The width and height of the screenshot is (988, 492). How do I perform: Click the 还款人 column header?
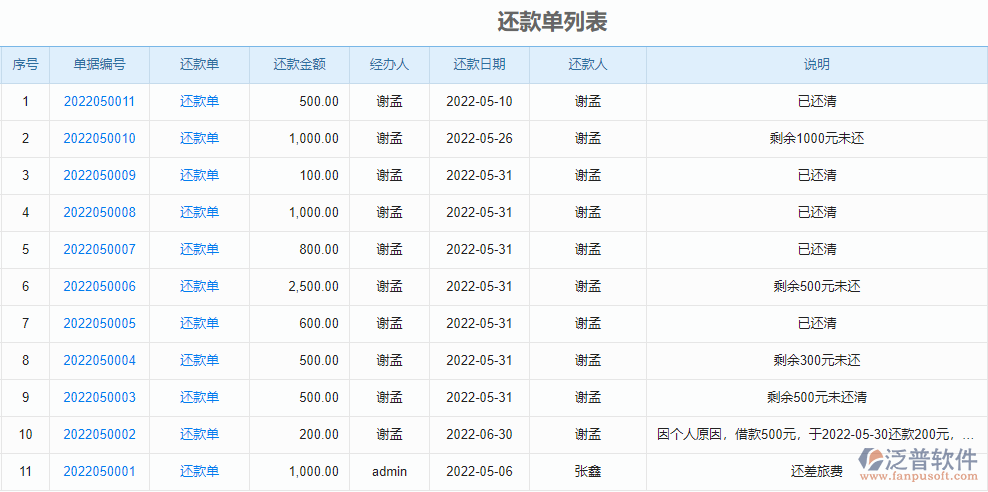588,64
